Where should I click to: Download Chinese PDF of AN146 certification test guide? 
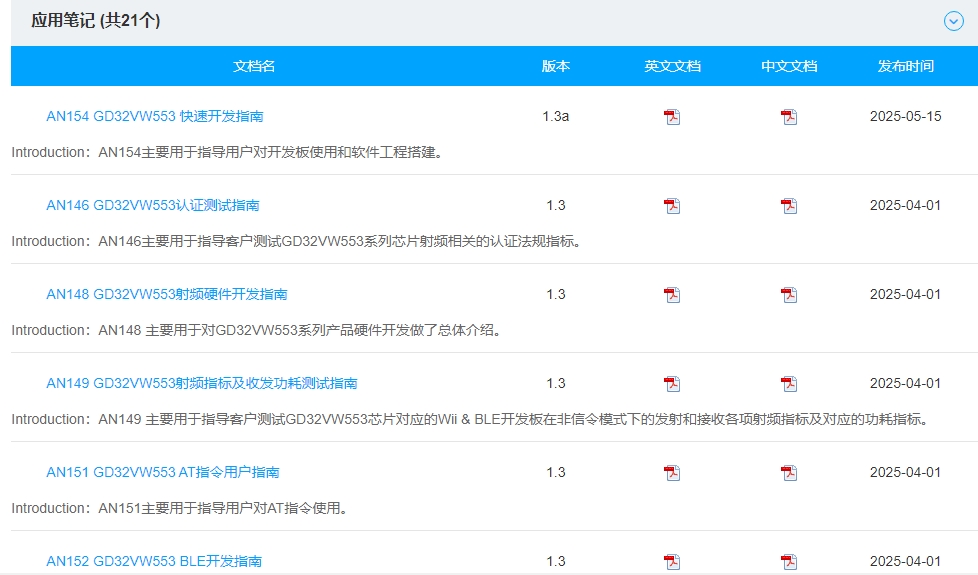coord(789,206)
